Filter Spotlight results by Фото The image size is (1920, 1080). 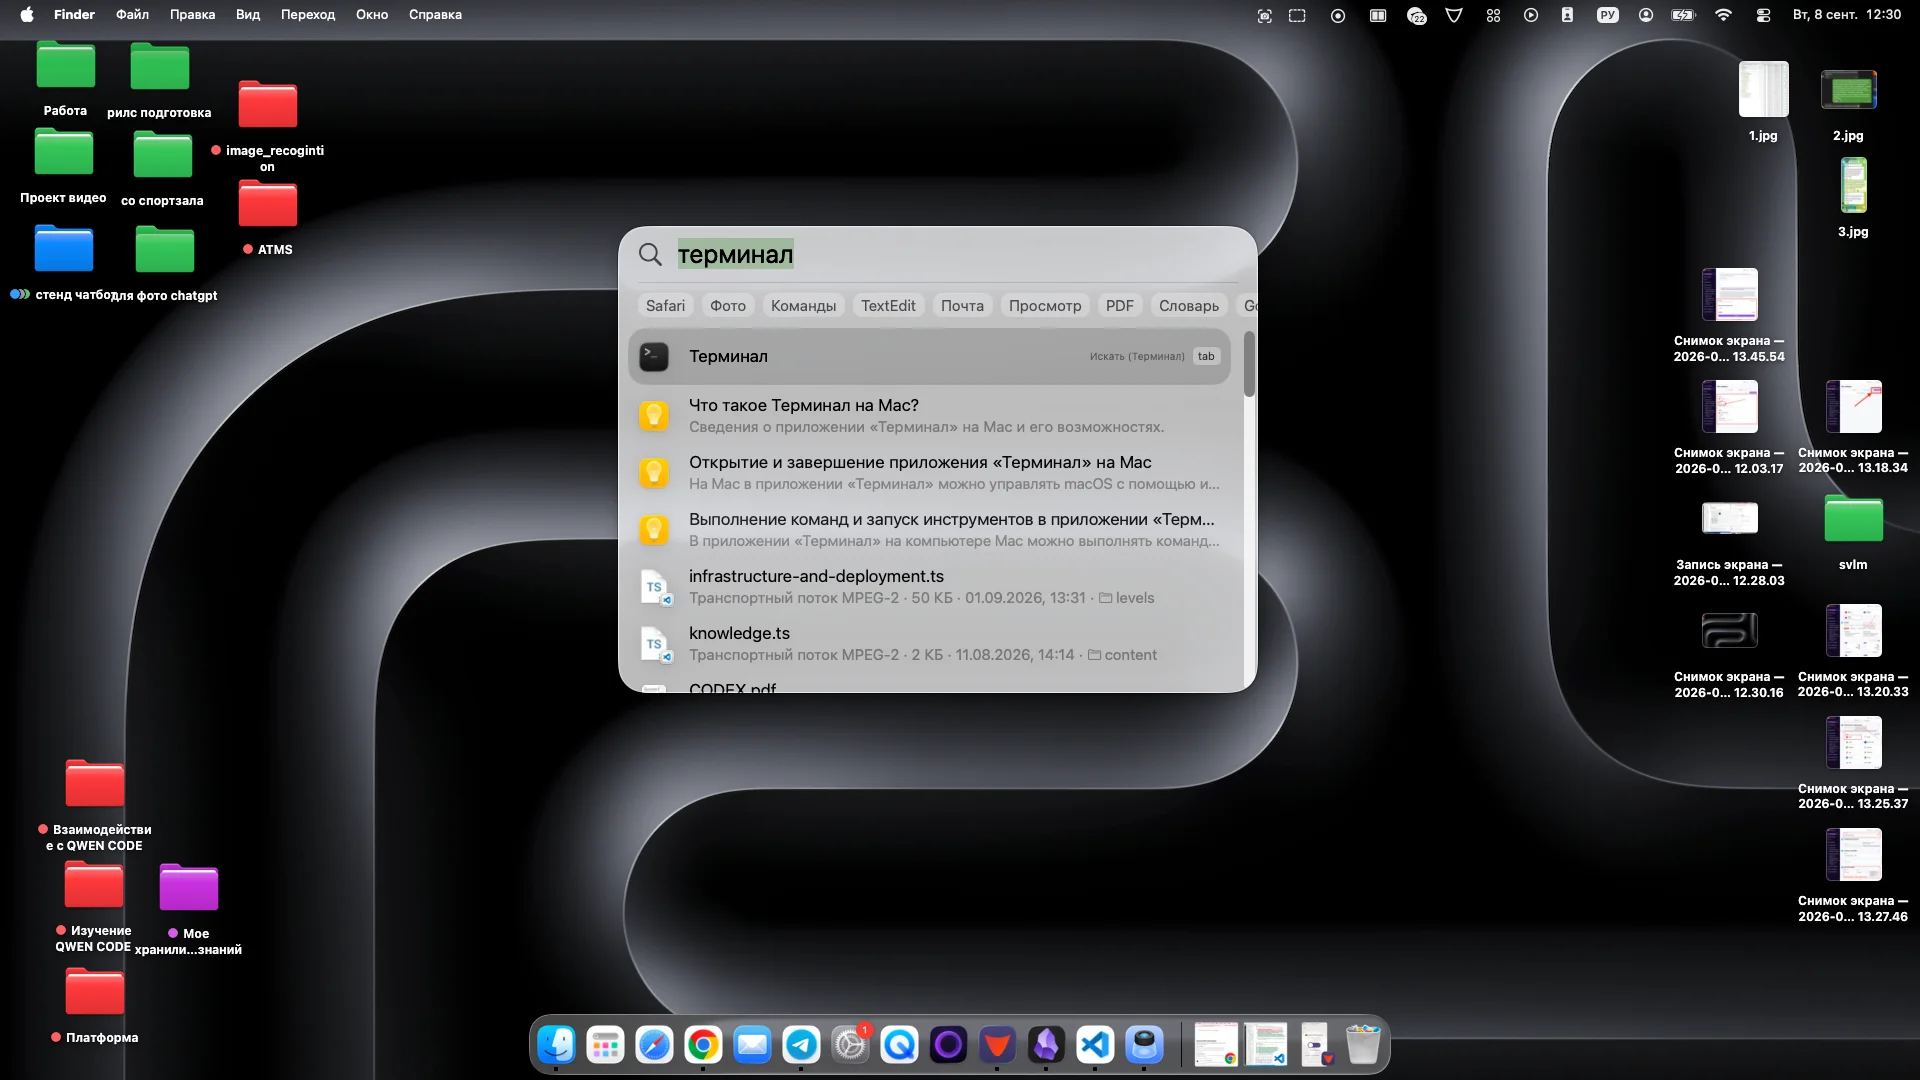pyautogui.click(x=728, y=306)
